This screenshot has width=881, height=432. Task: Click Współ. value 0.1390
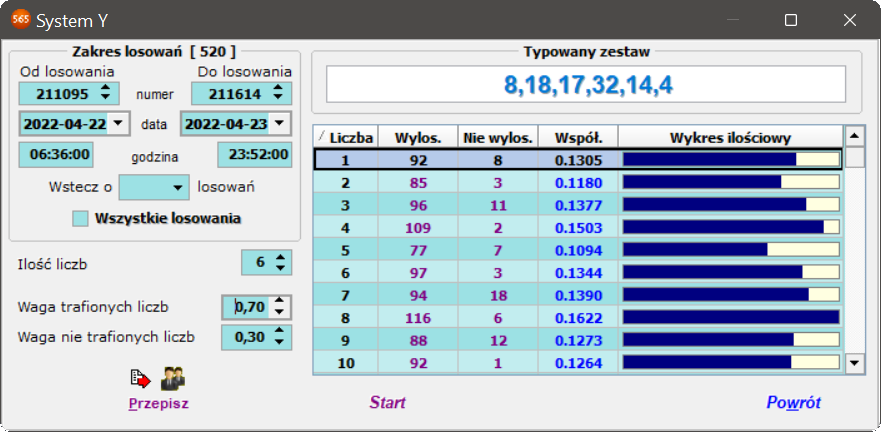(x=578, y=296)
